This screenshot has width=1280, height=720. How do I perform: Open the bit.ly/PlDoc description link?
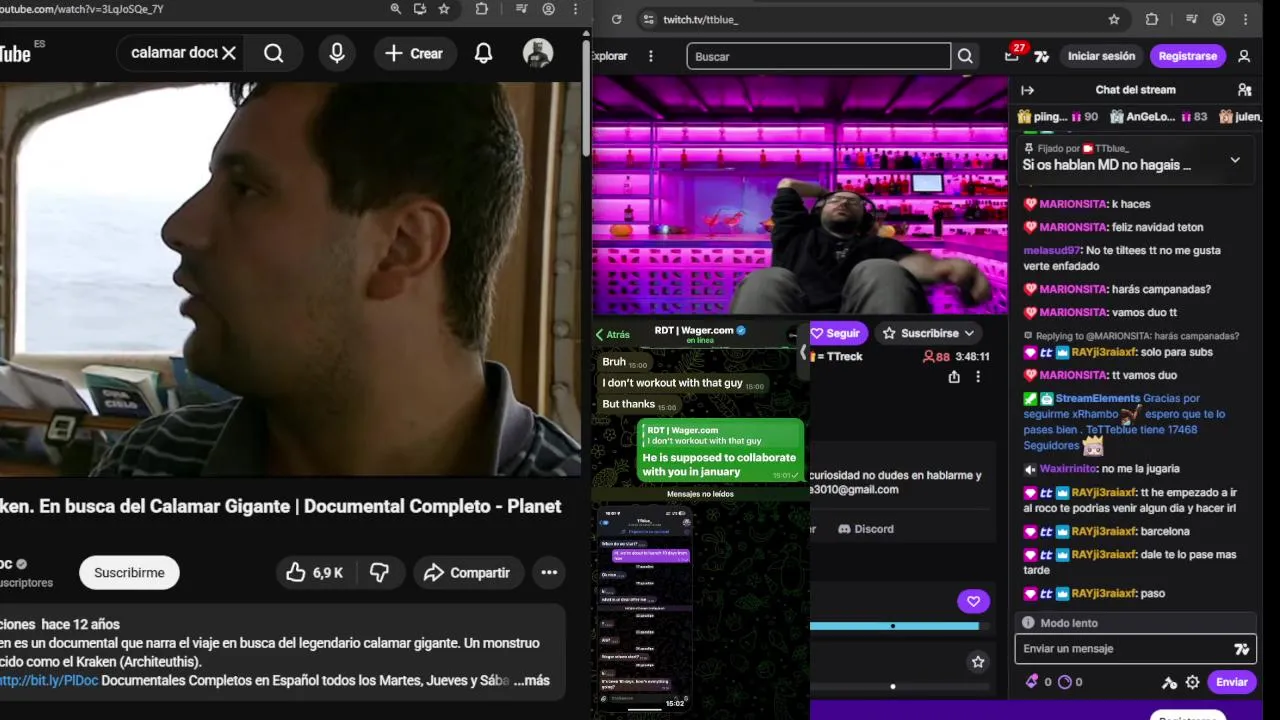pos(49,680)
